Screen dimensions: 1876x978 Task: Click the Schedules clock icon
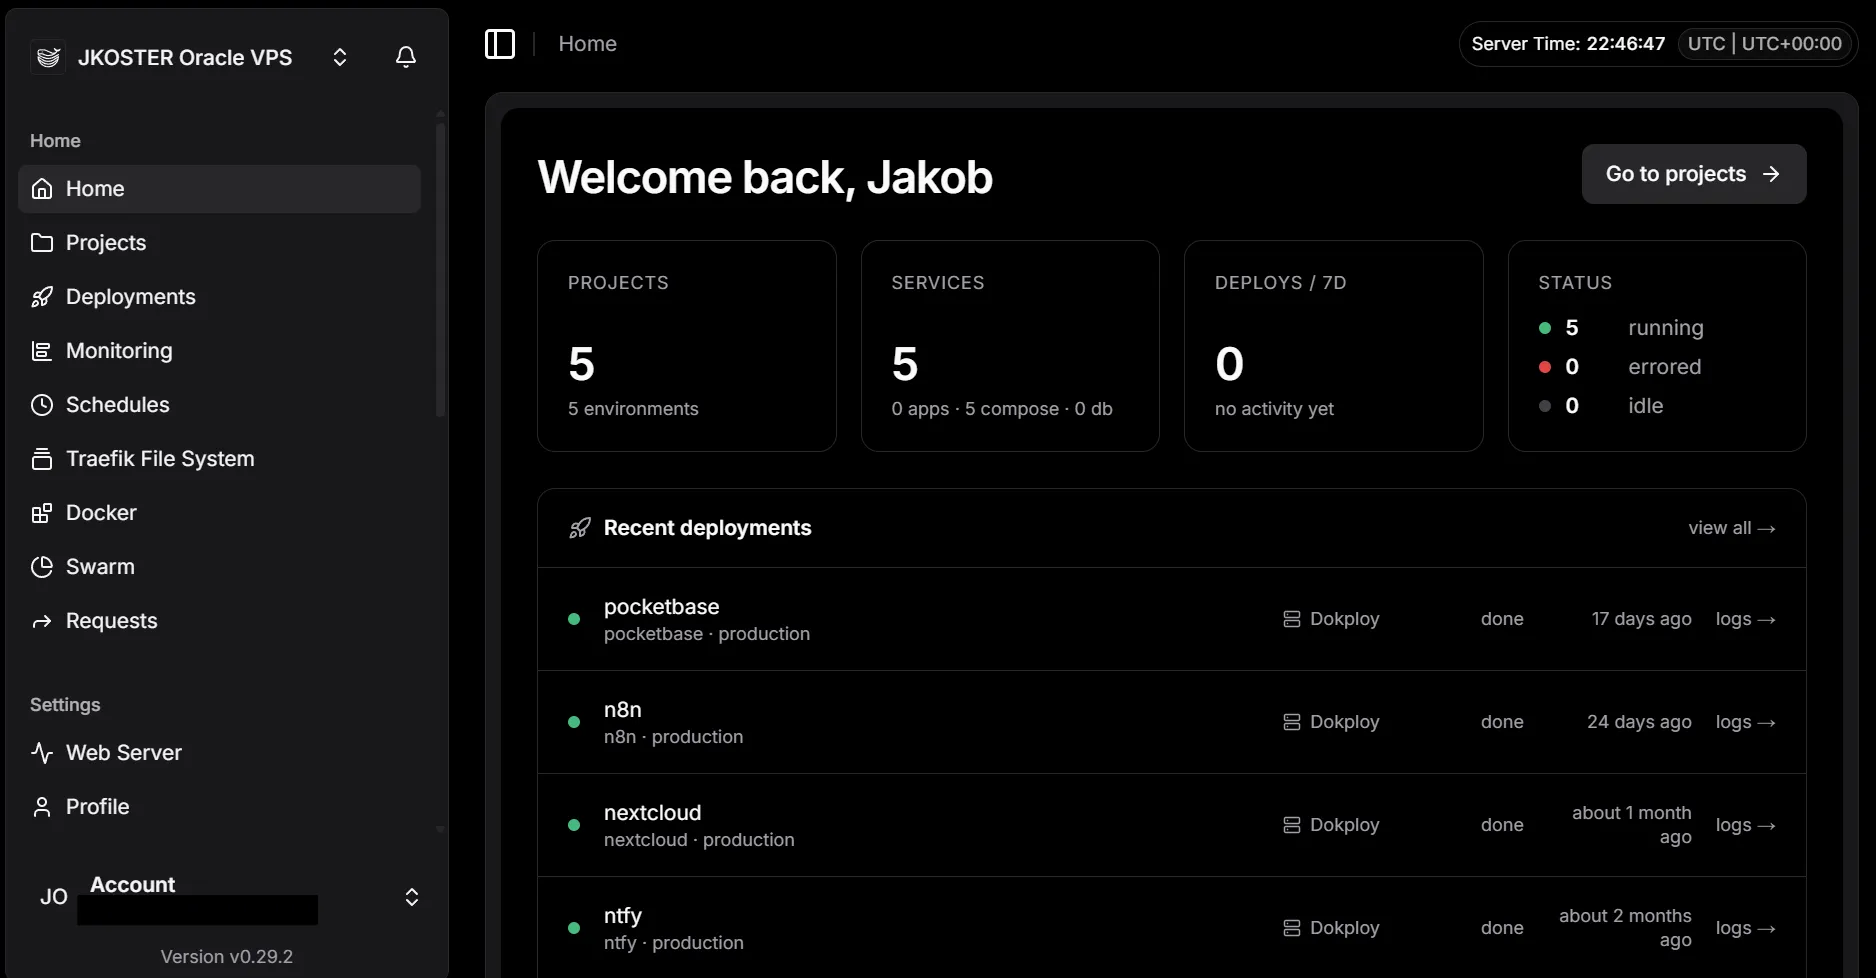[x=42, y=405]
